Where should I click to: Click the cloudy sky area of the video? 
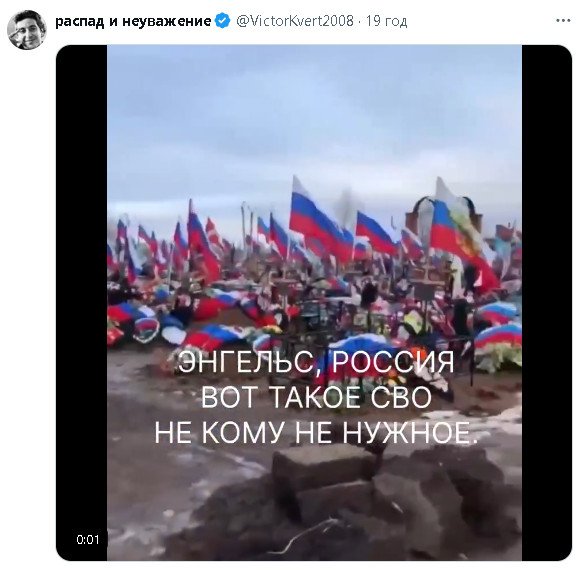click(x=314, y=122)
